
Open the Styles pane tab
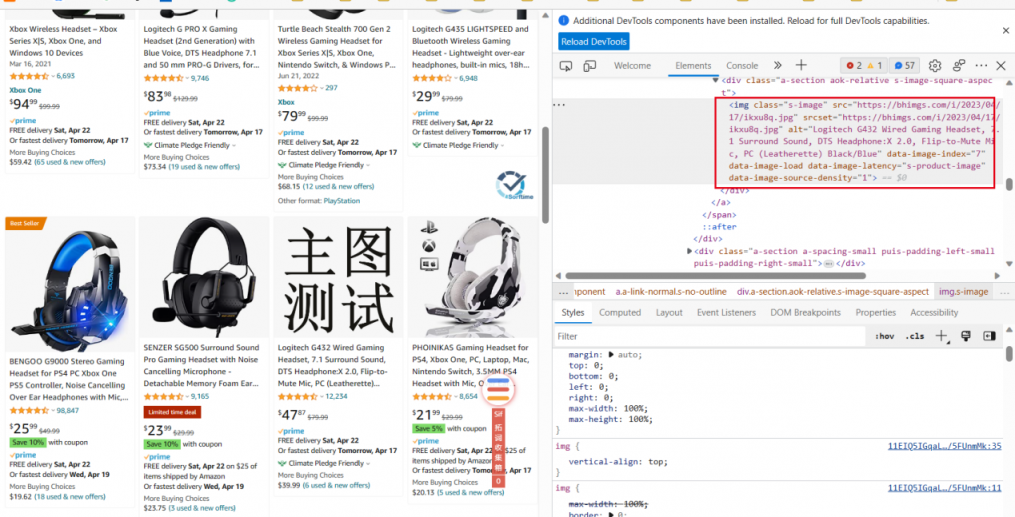572,313
